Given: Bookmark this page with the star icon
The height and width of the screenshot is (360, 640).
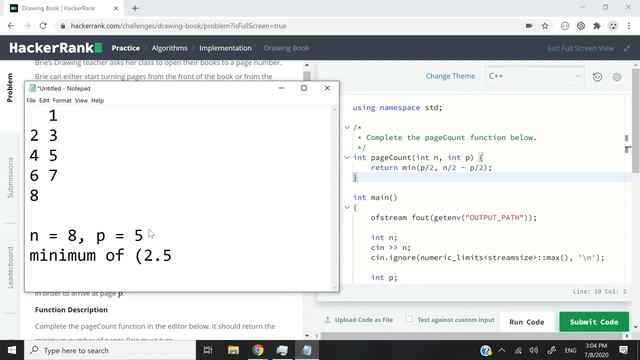Looking at the screenshot, I should pyautogui.click(x=545, y=26).
